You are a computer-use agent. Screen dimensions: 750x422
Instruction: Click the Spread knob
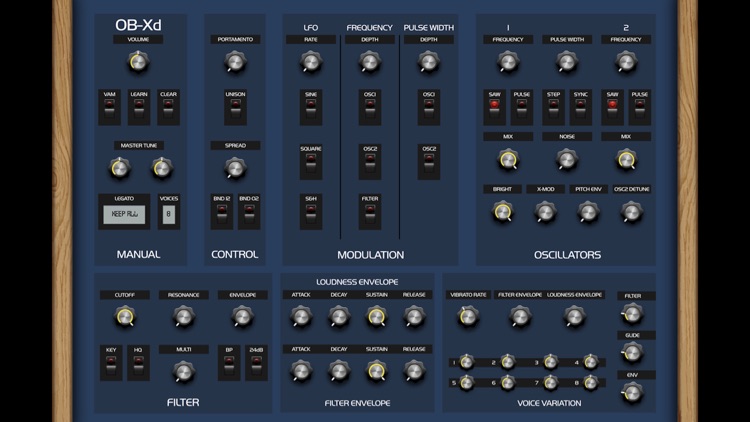(x=235, y=168)
